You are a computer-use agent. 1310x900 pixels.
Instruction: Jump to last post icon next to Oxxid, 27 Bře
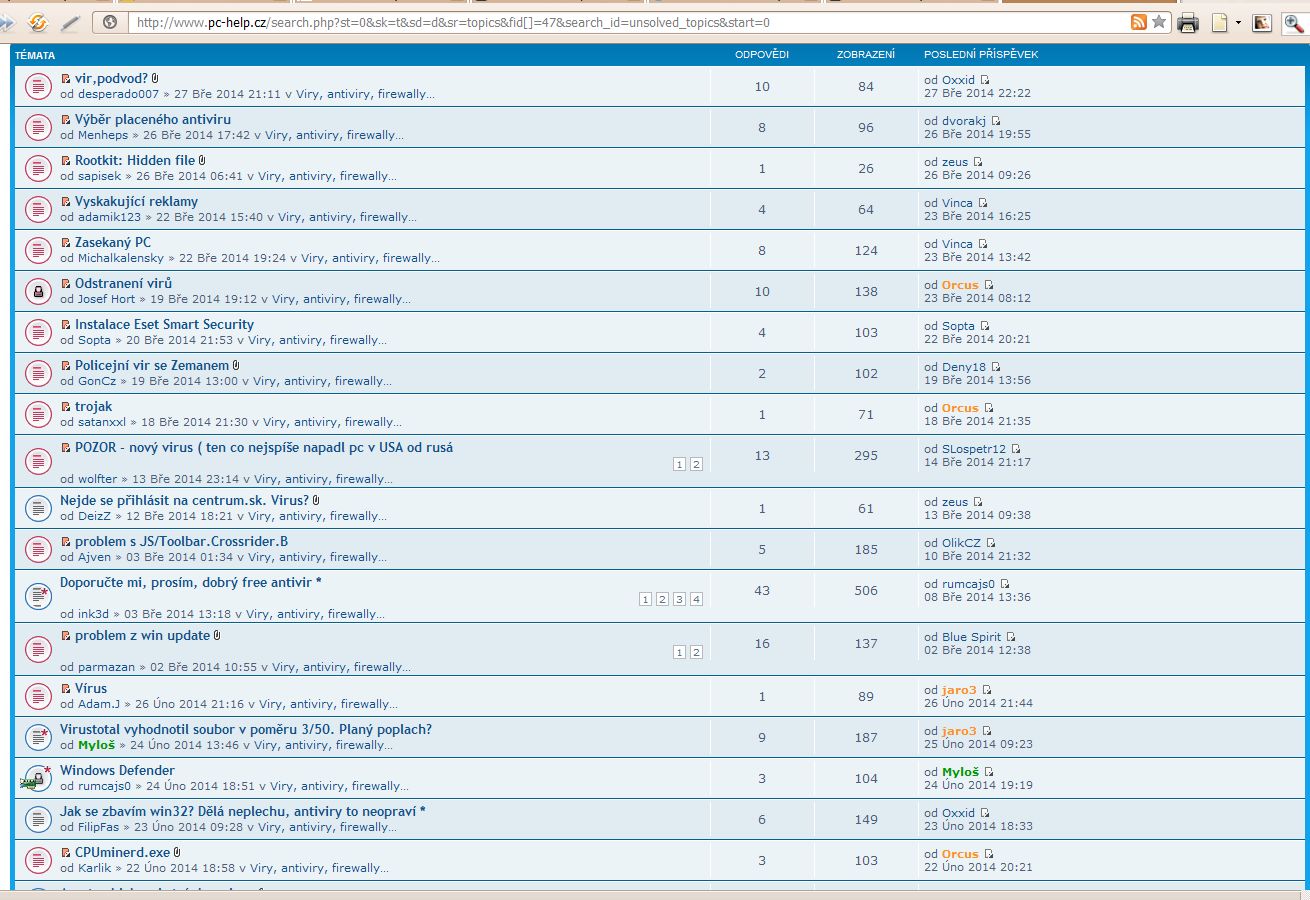[x=985, y=80]
